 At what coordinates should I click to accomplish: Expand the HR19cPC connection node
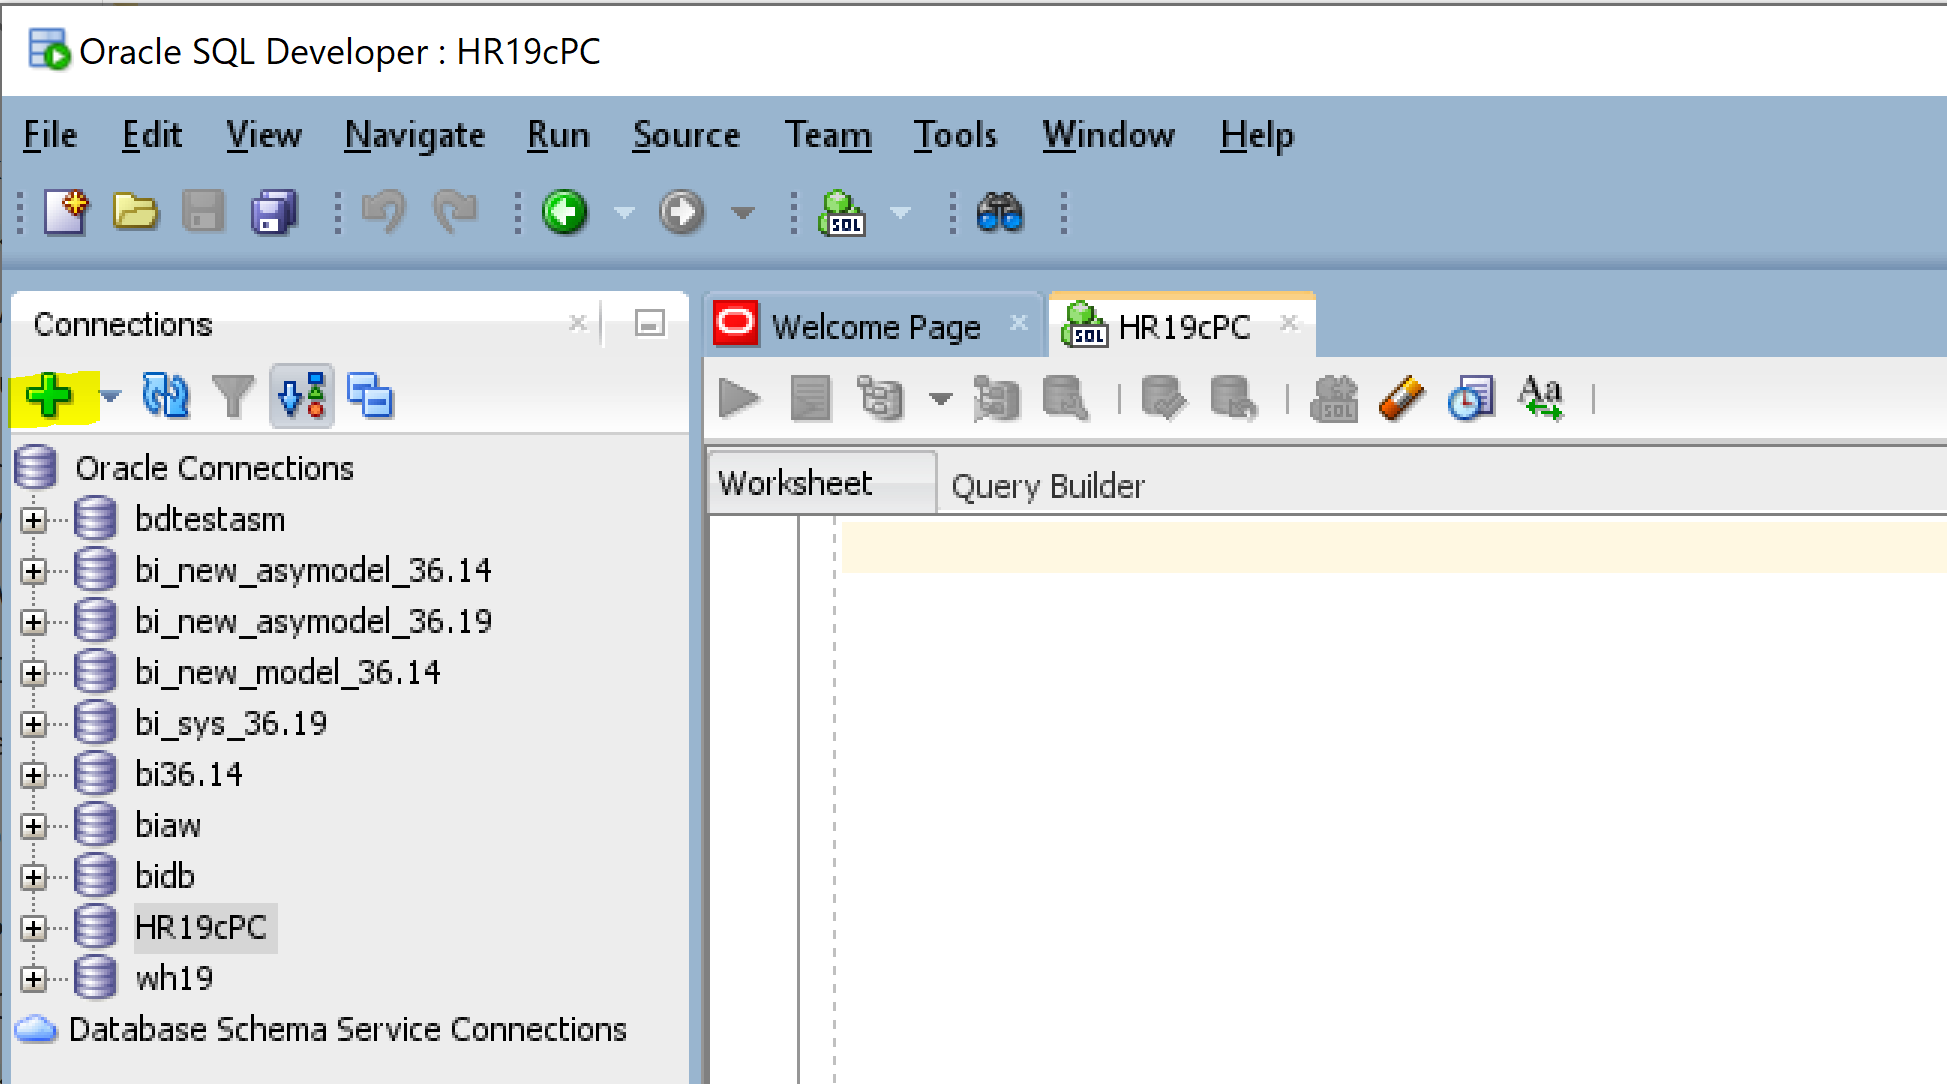[34, 928]
